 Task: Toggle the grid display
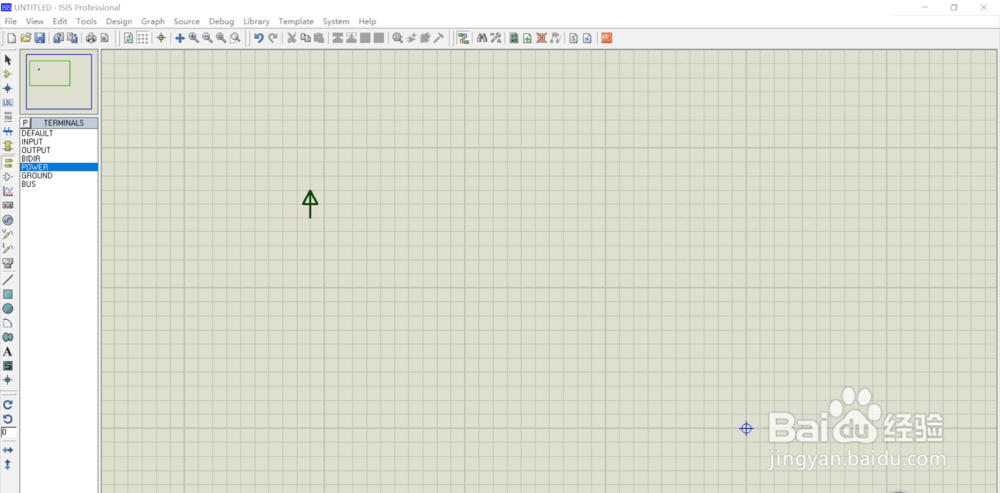[x=143, y=38]
